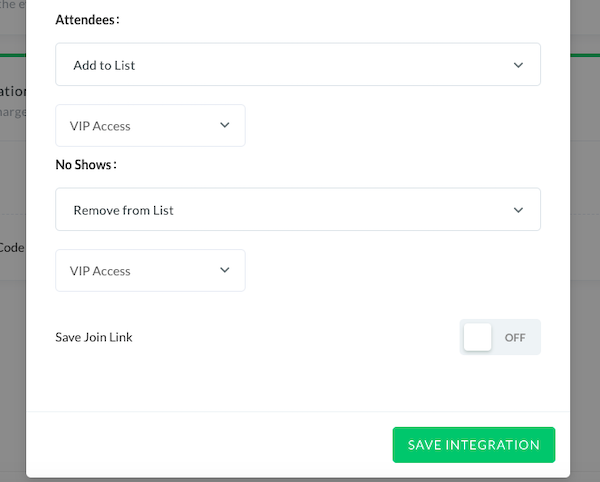The width and height of the screenshot is (600, 482).
Task: Click the chevron arrow on Add to List
Action: point(518,64)
